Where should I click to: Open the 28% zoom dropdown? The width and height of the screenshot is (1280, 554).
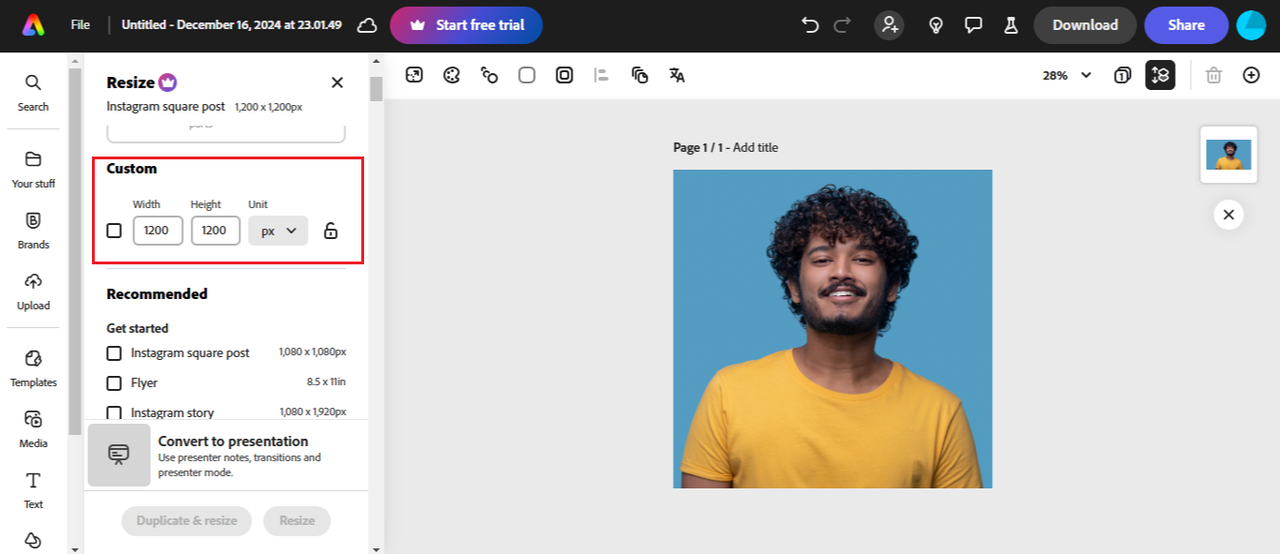tap(1067, 75)
